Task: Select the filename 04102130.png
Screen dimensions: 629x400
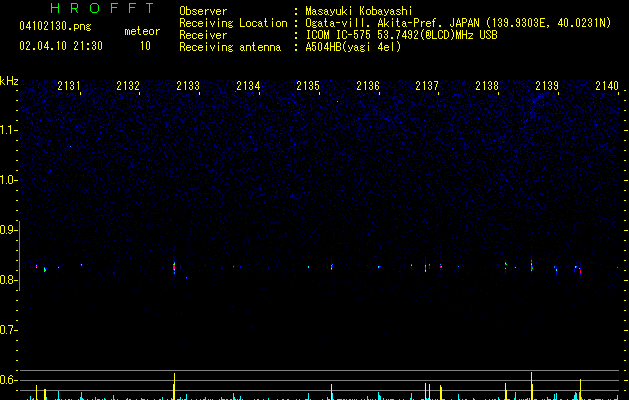Action: tap(55, 26)
